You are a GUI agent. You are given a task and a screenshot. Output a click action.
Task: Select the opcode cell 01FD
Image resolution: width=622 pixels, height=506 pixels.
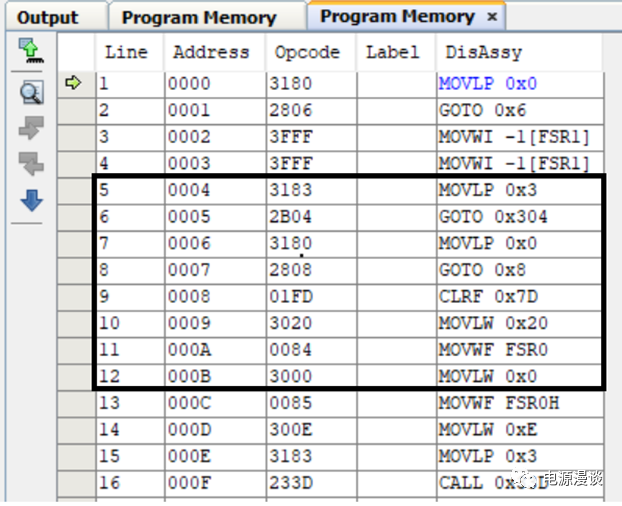[x=310, y=297]
